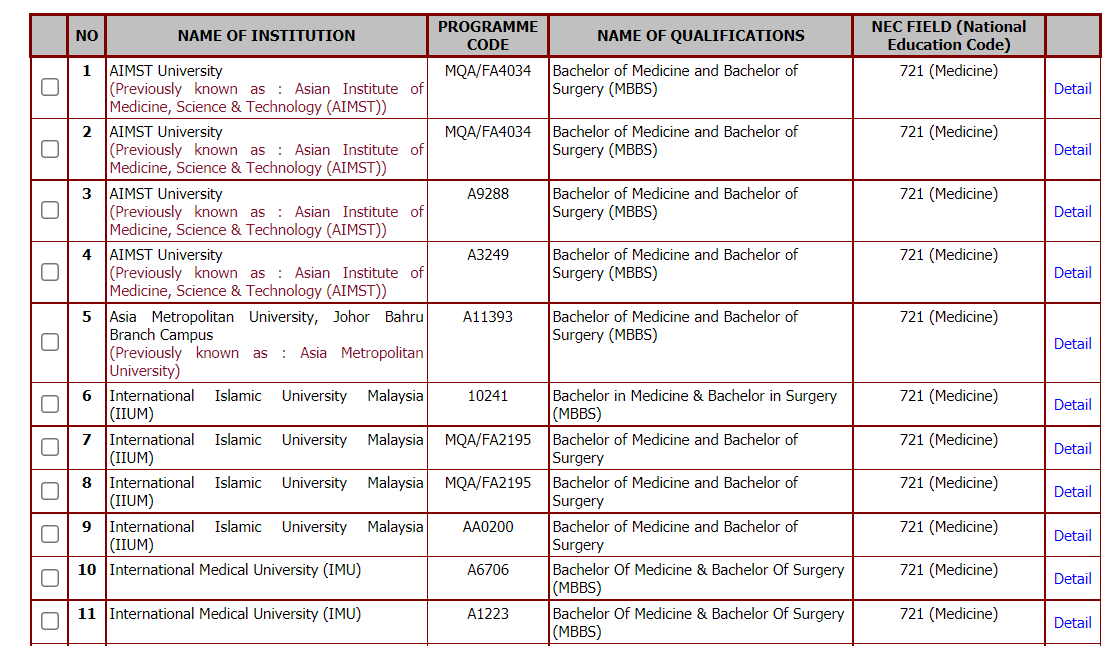1118x646 pixels.
Task: Click 'Bachelor in Medicine & Bachelor in Surgery (MBBS)'
Action: tap(694, 405)
